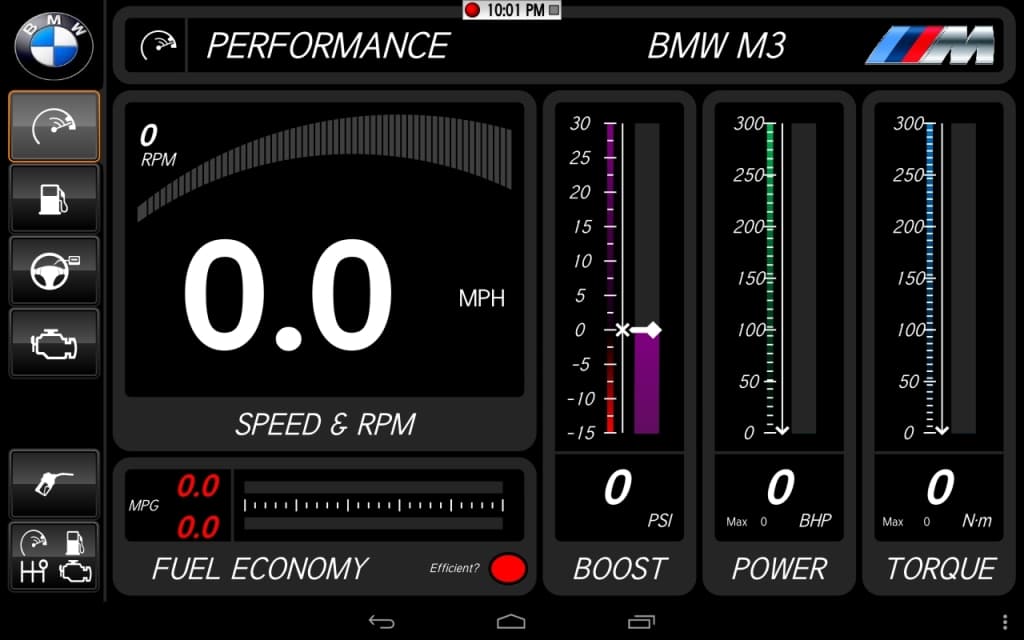Image resolution: width=1024 pixels, height=640 pixels.
Task: Click the BMW M logo badge
Action: point(930,45)
